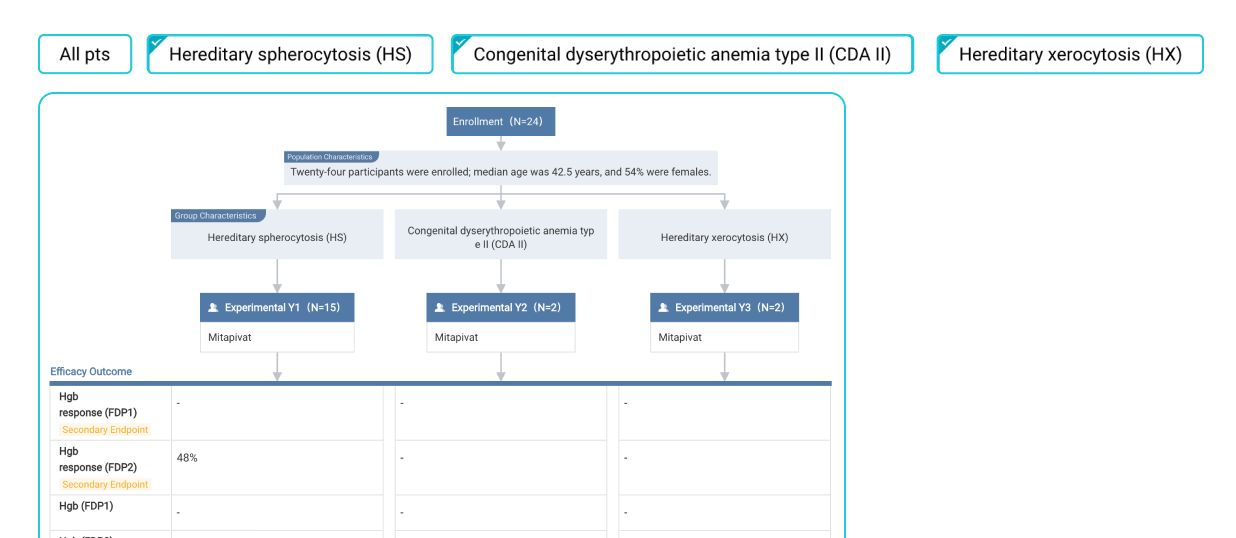Toggle the Hereditary spherocytosis (HS) filter
Viewport: 1236px width, 538px height.
click(x=290, y=54)
